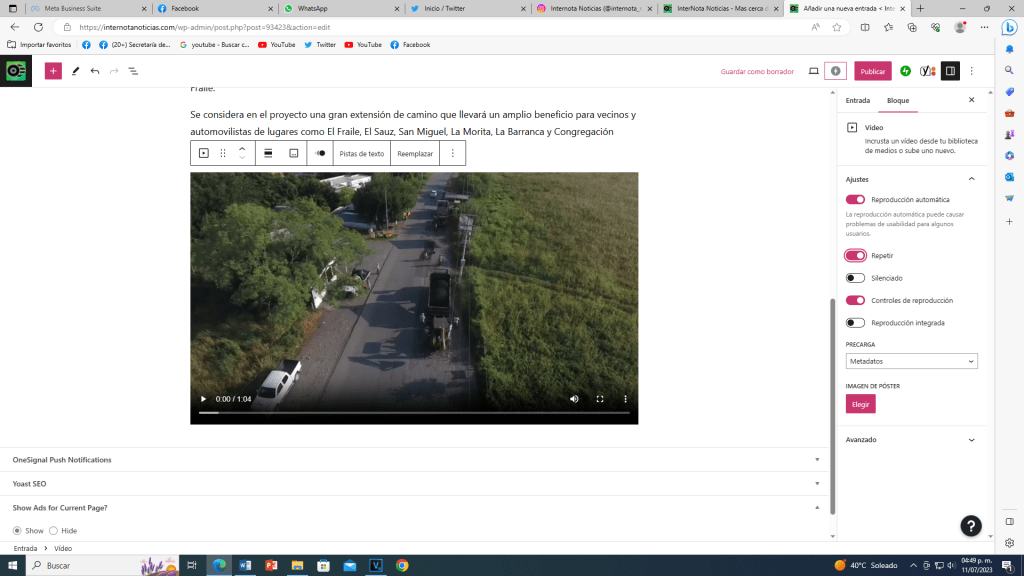Play the video in the editor
The height and width of the screenshot is (576, 1024).
[204, 399]
